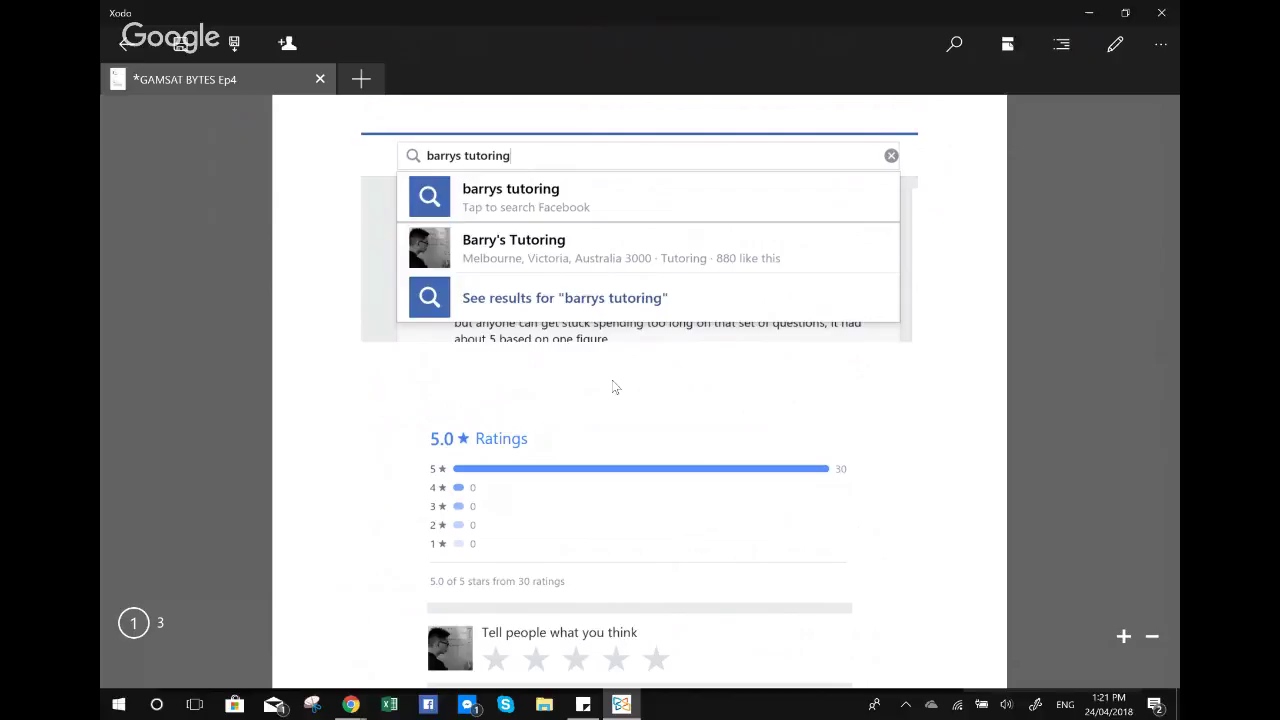Click the reviewer profile photo thumbnail

[x=450, y=648]
